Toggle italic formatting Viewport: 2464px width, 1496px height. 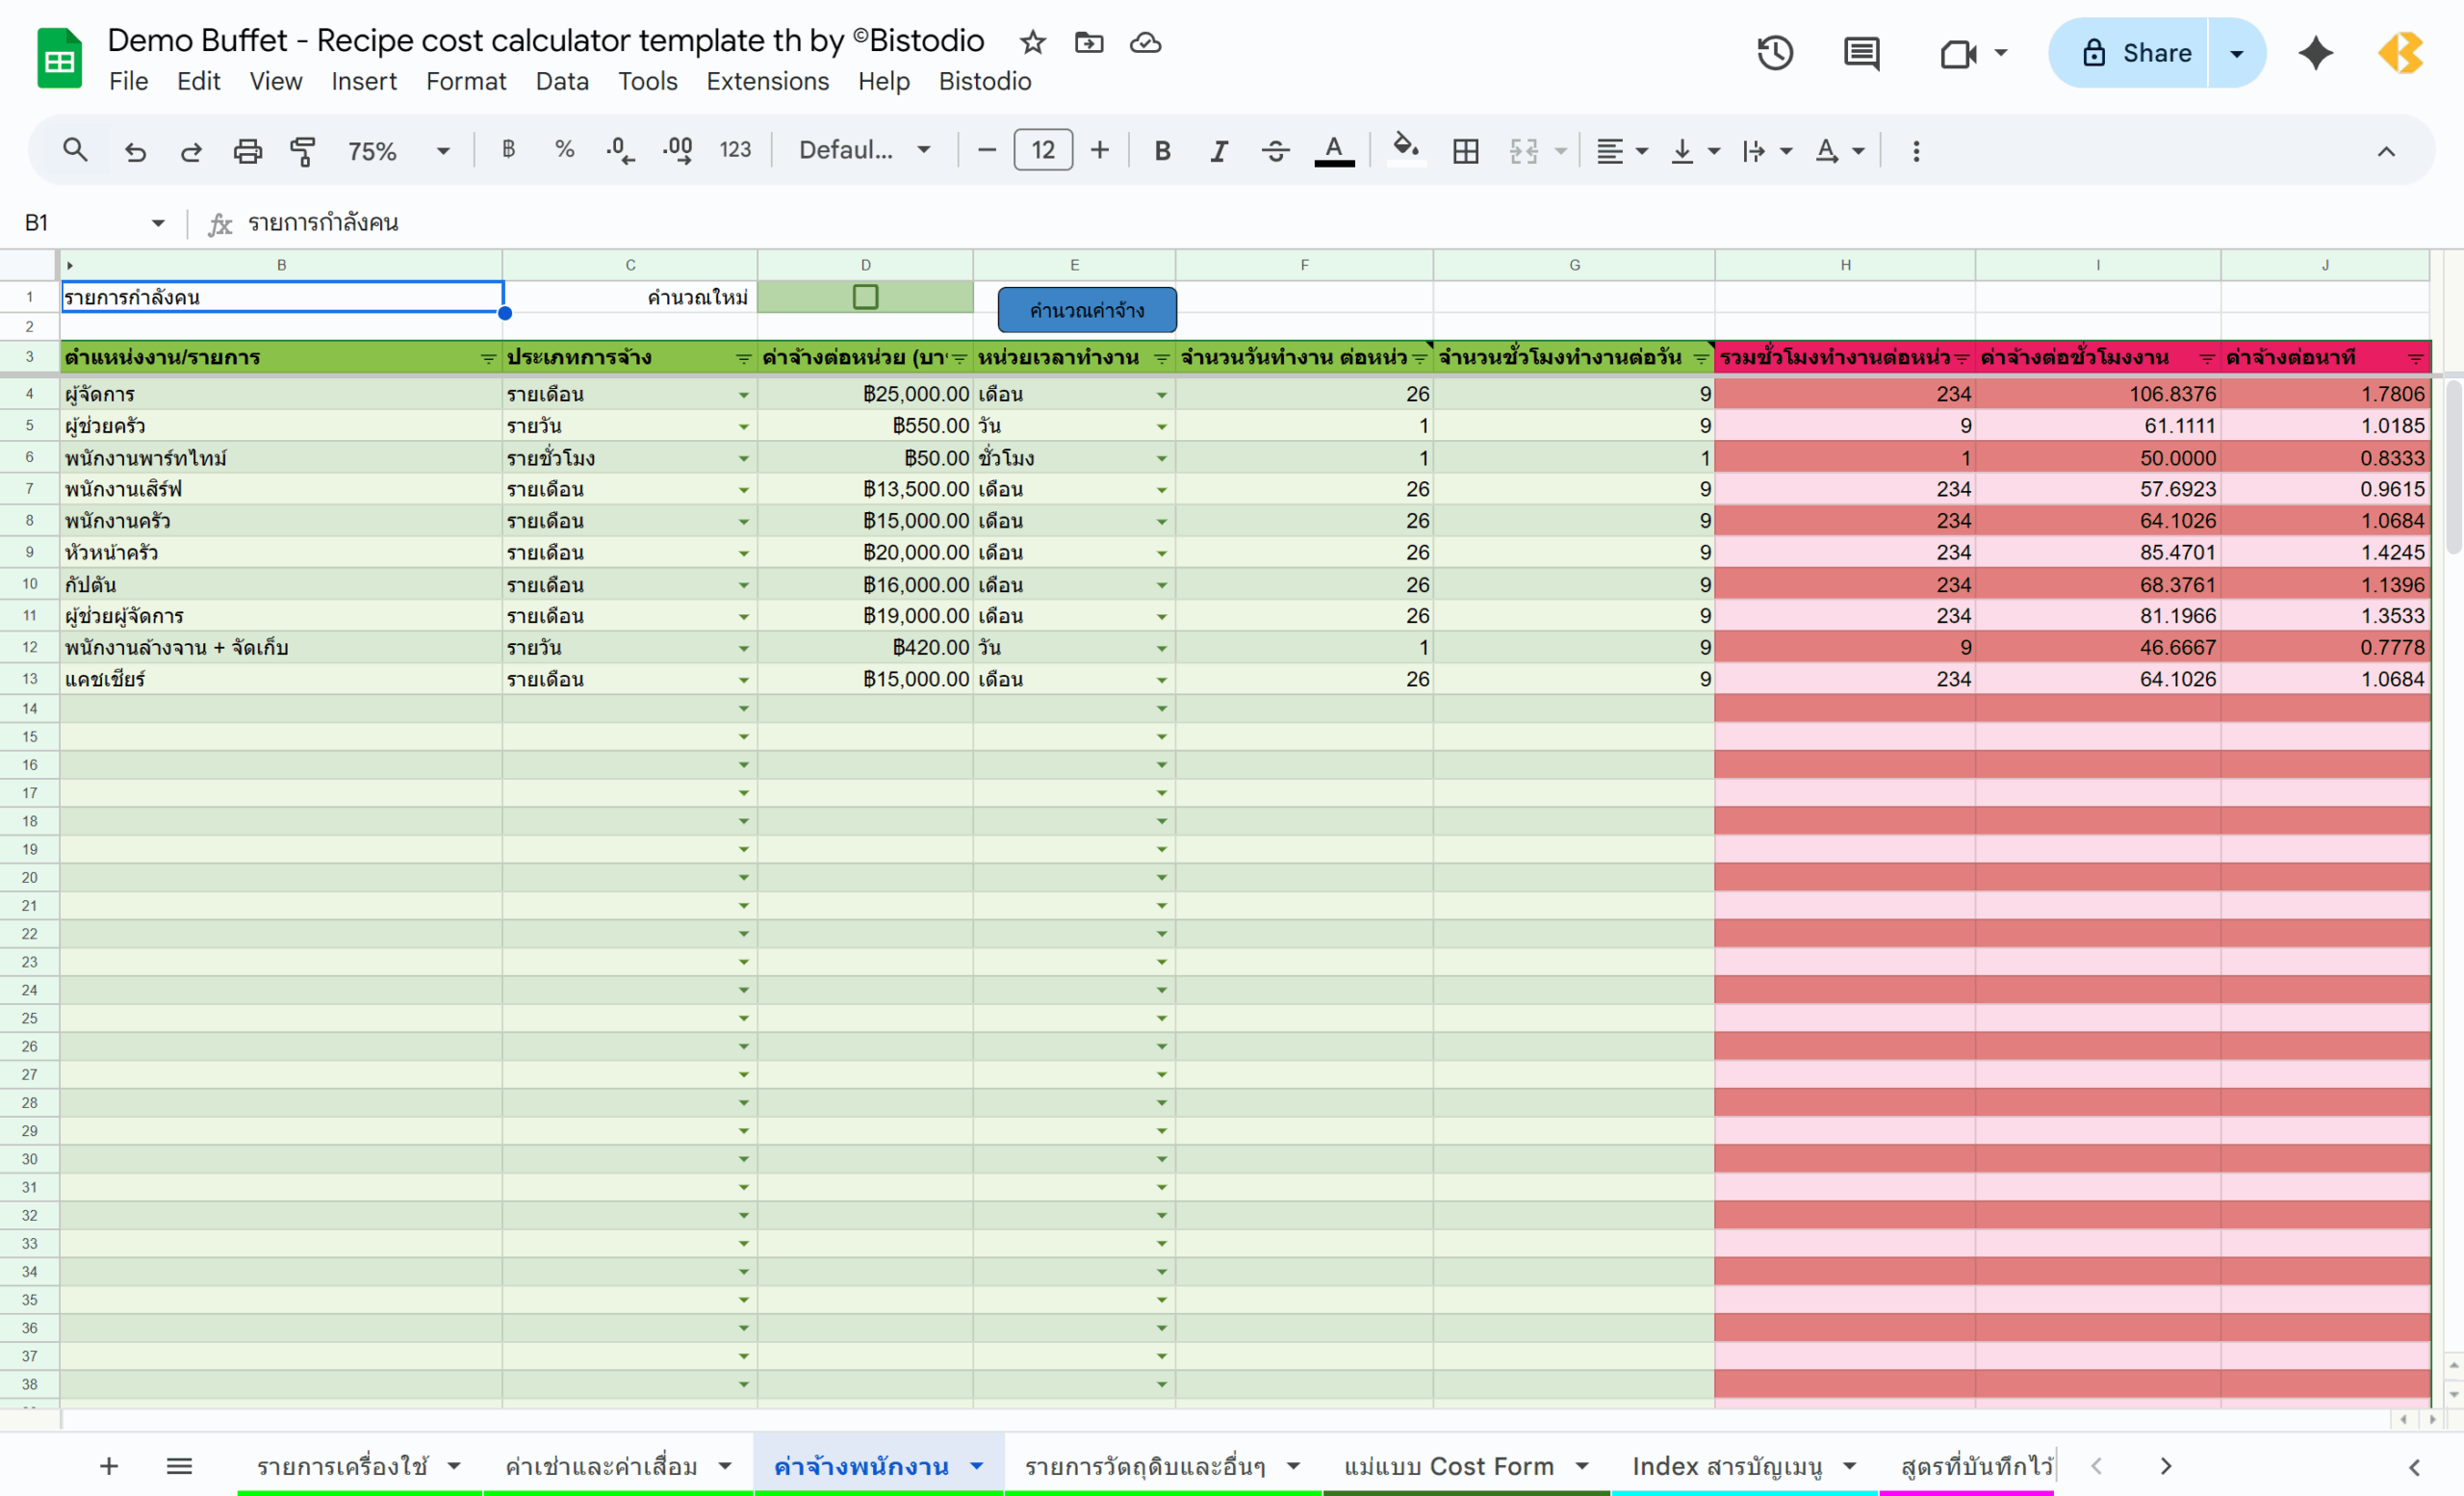click(1218, 151)
